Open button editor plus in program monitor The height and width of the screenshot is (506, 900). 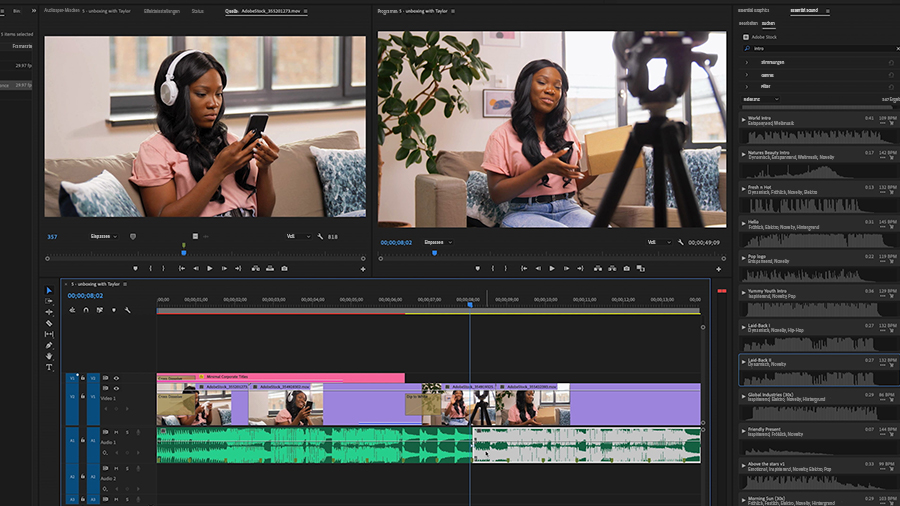719,269
